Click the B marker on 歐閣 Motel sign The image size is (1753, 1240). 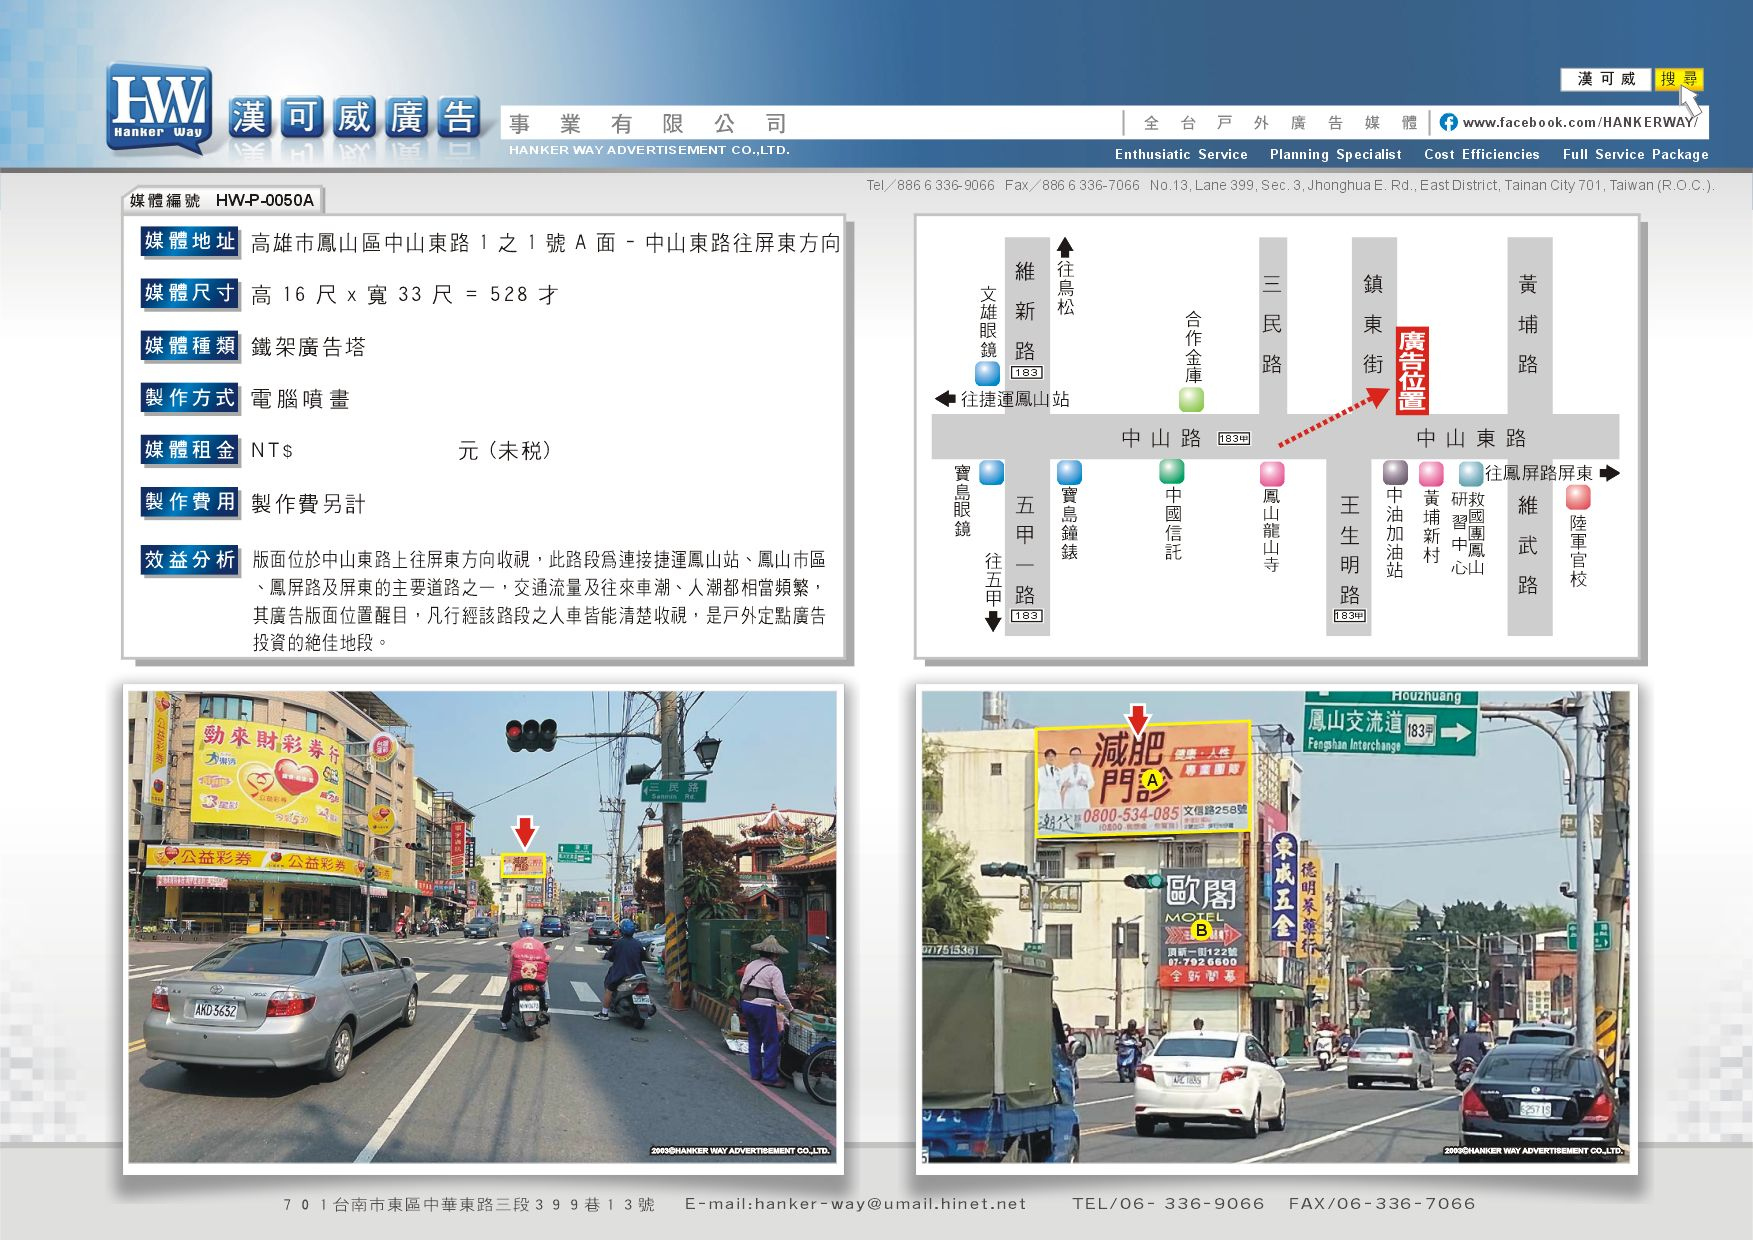pos(1201,930)
